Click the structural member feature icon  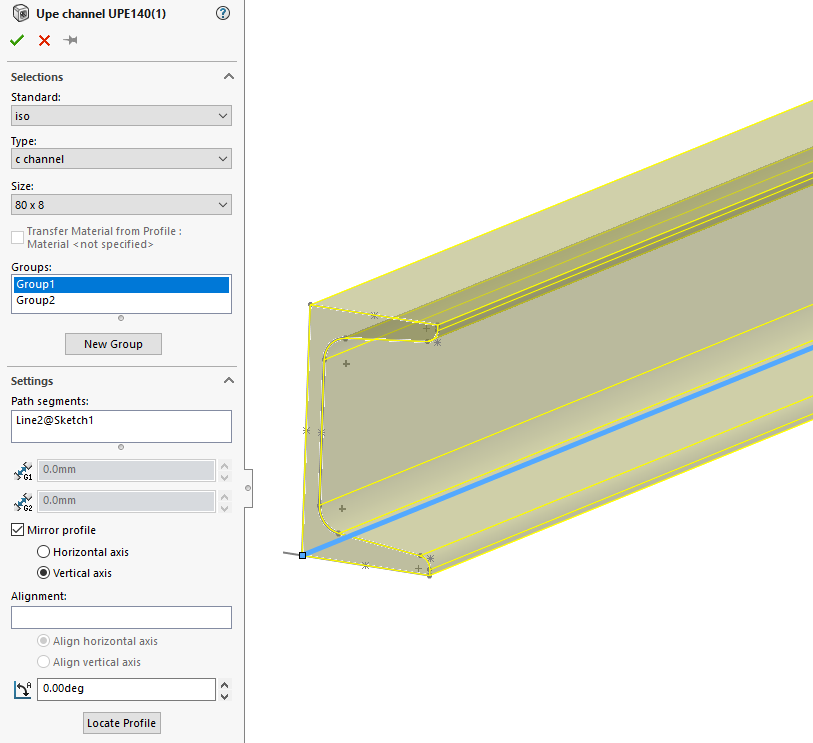click(20, 13)
